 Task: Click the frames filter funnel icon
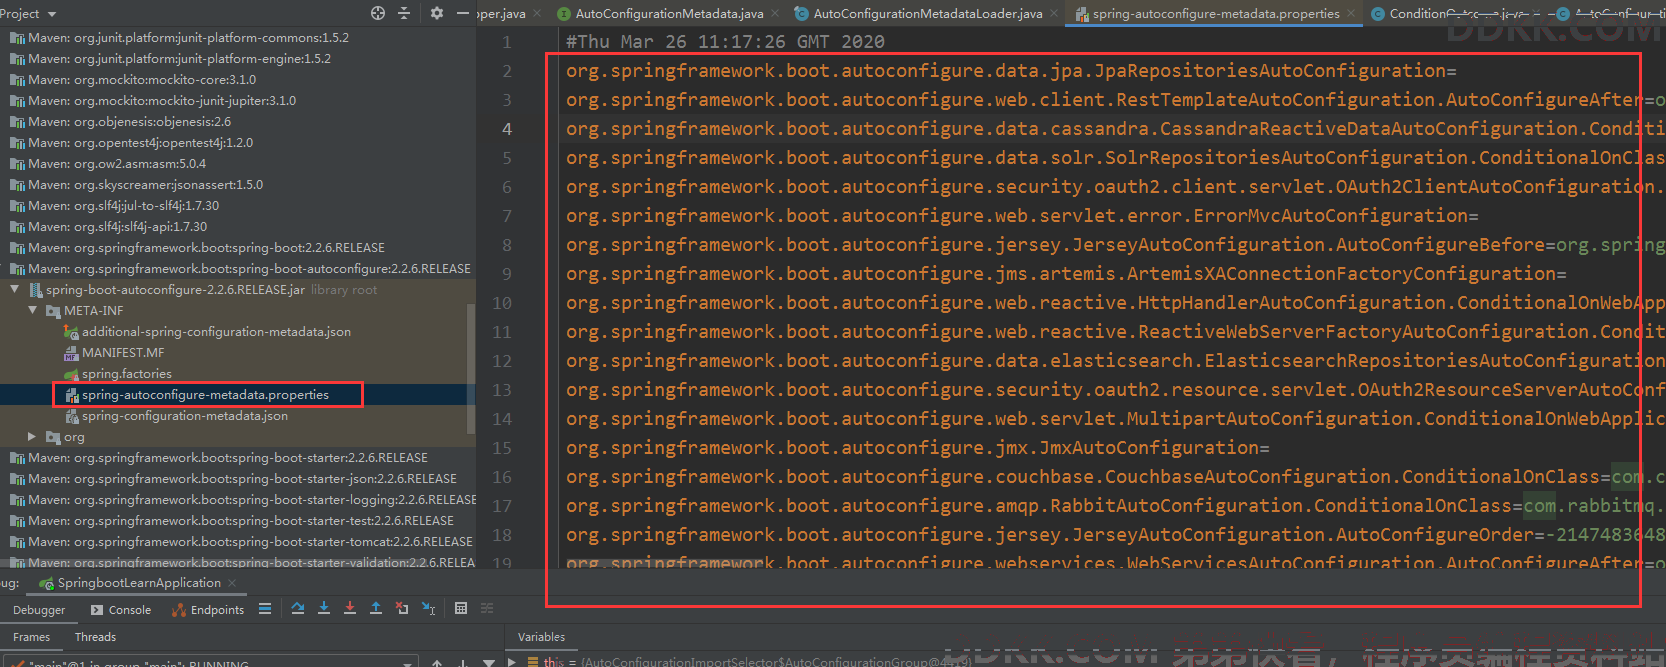click(489, 662)
